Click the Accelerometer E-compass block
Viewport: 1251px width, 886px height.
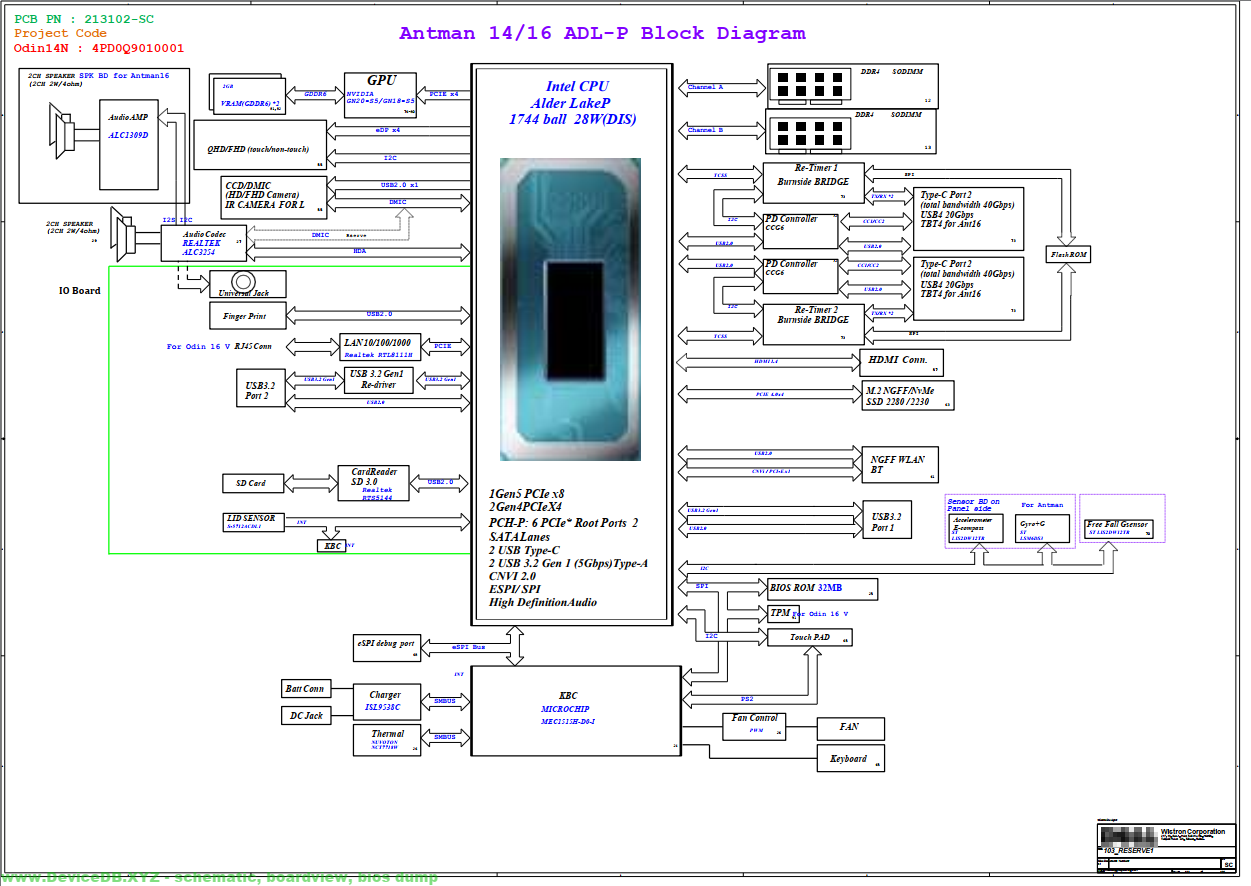[978, 529]
